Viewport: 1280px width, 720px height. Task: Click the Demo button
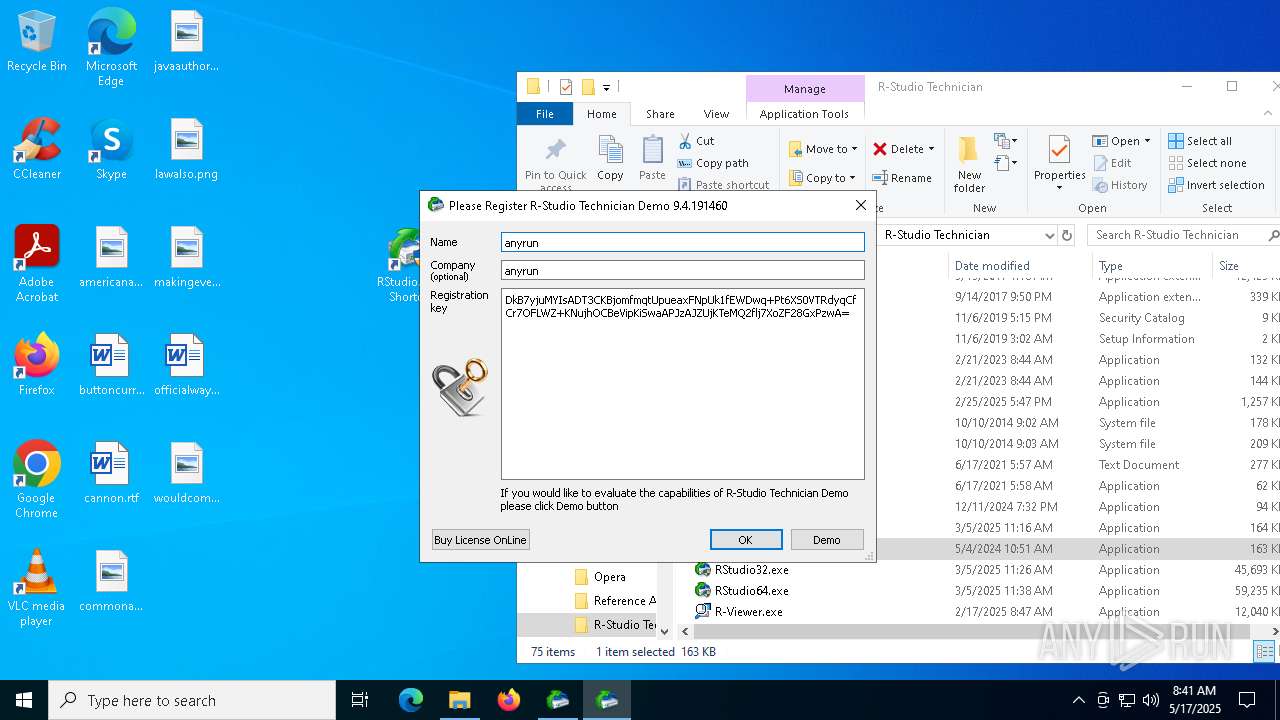coord(827,540)
